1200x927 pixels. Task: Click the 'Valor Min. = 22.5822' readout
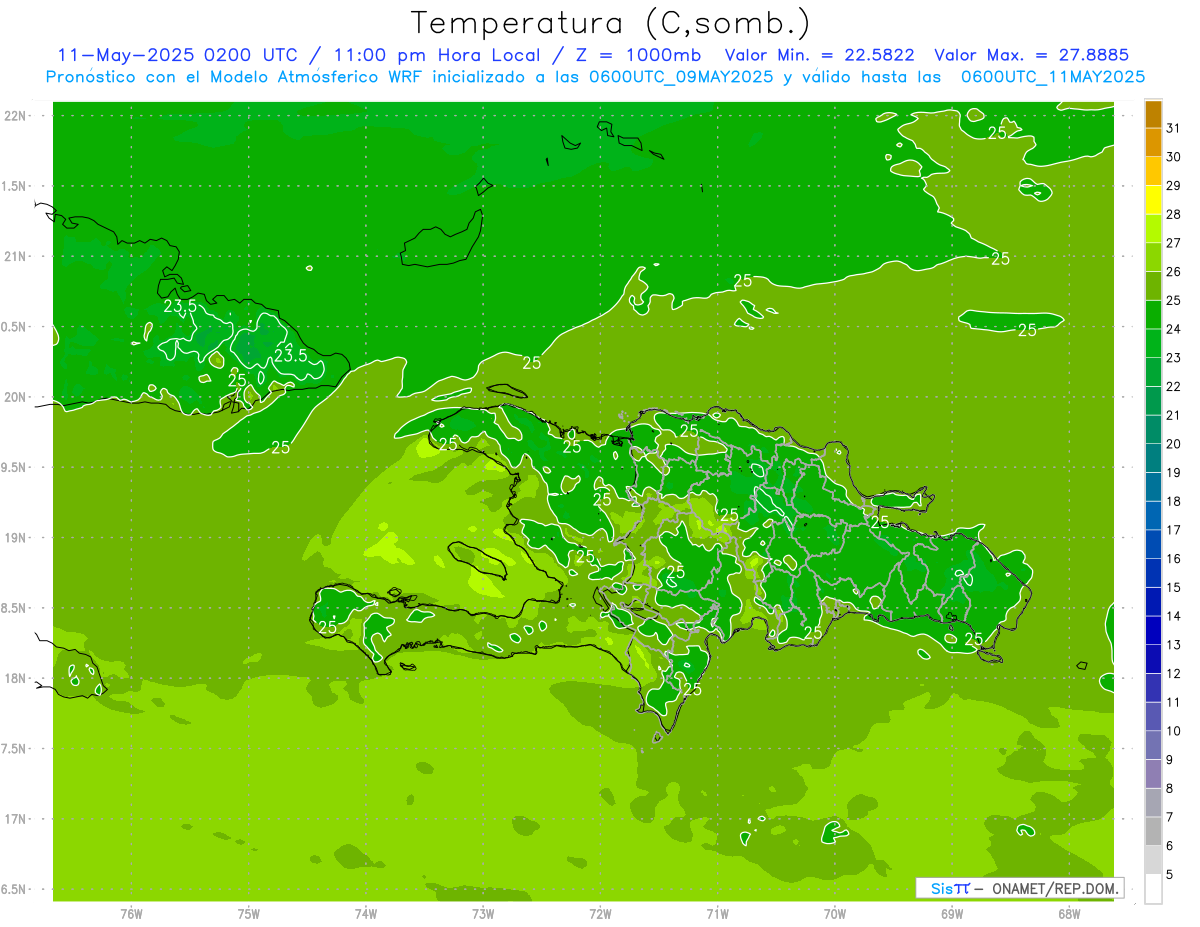tap(819, 55)
